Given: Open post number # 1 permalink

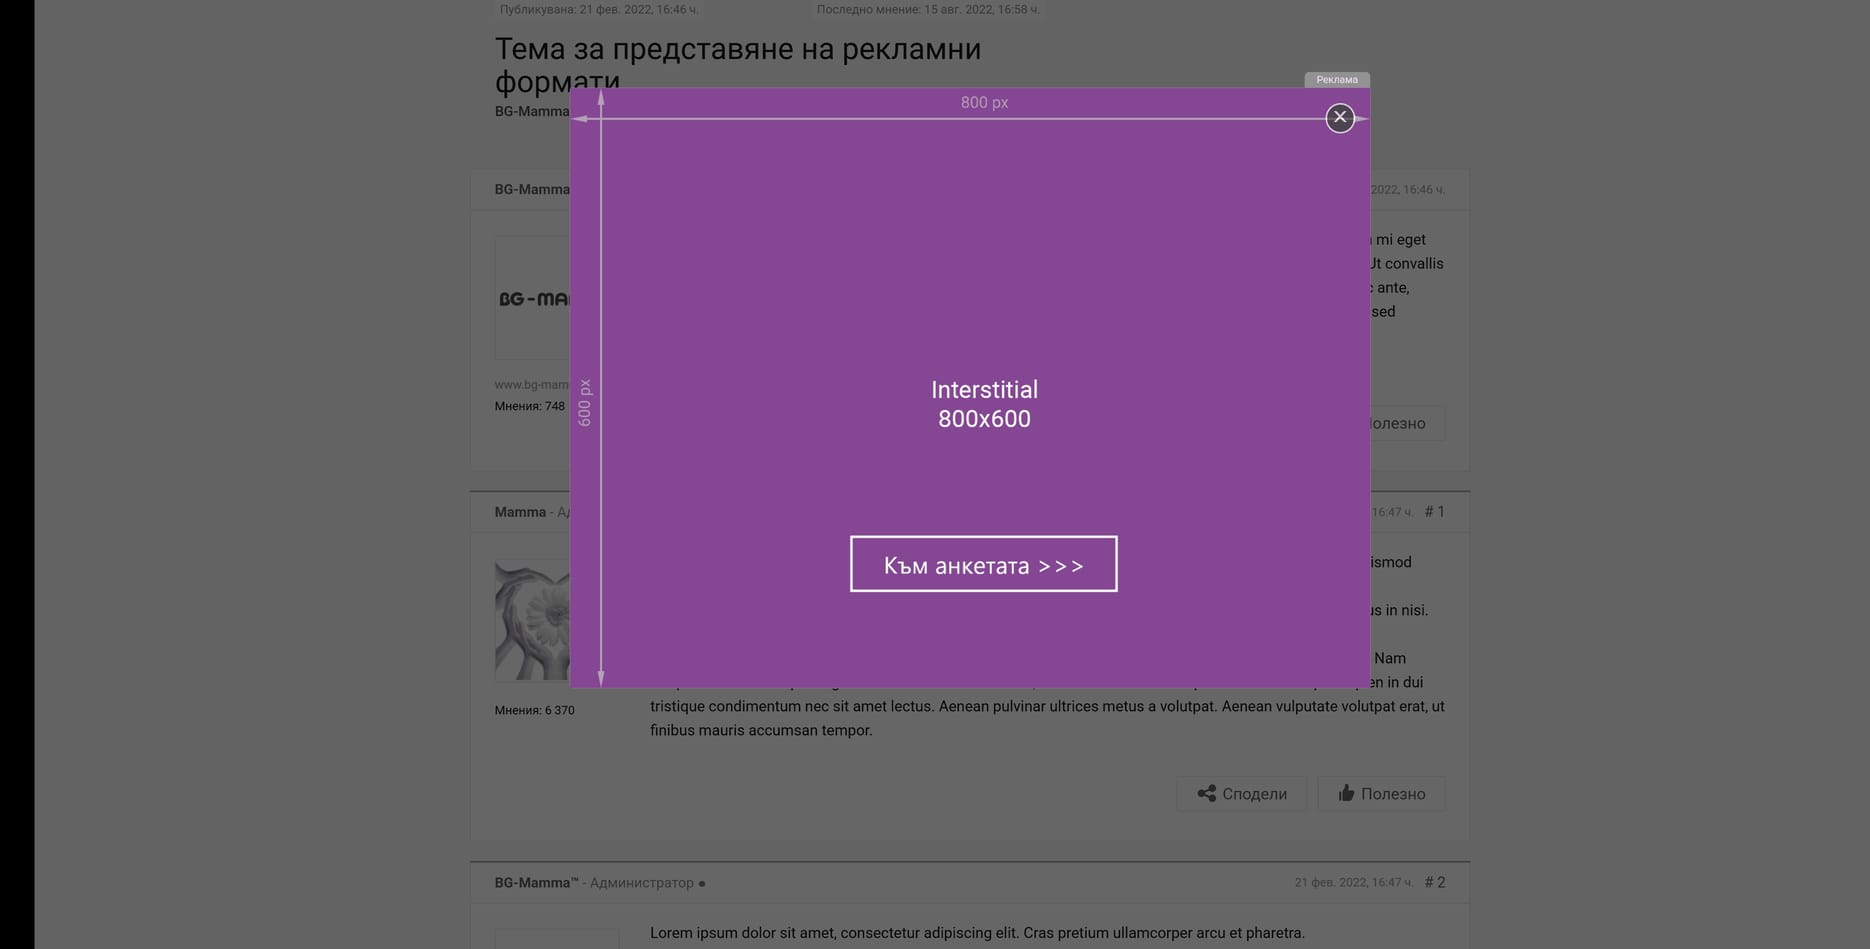Looking at the screenshot, I should click(1435, 512).
